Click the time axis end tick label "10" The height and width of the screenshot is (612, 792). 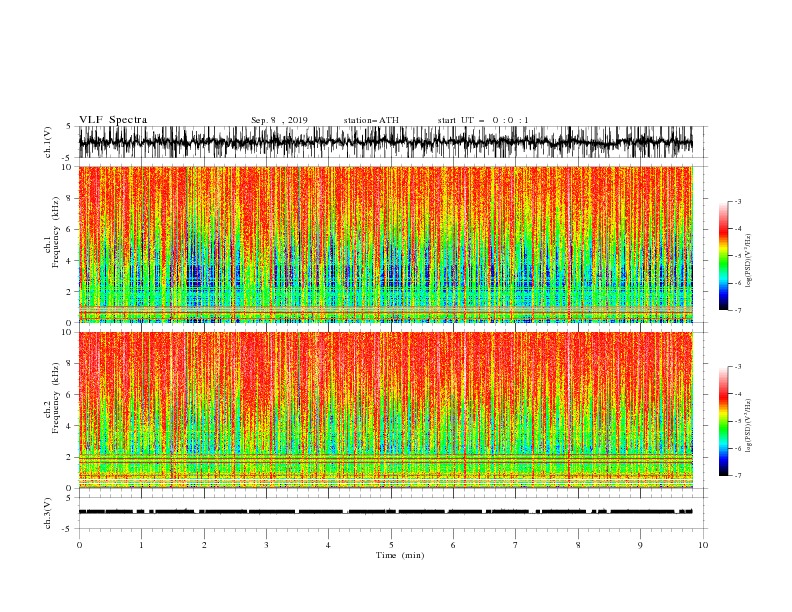coord(703,545)
